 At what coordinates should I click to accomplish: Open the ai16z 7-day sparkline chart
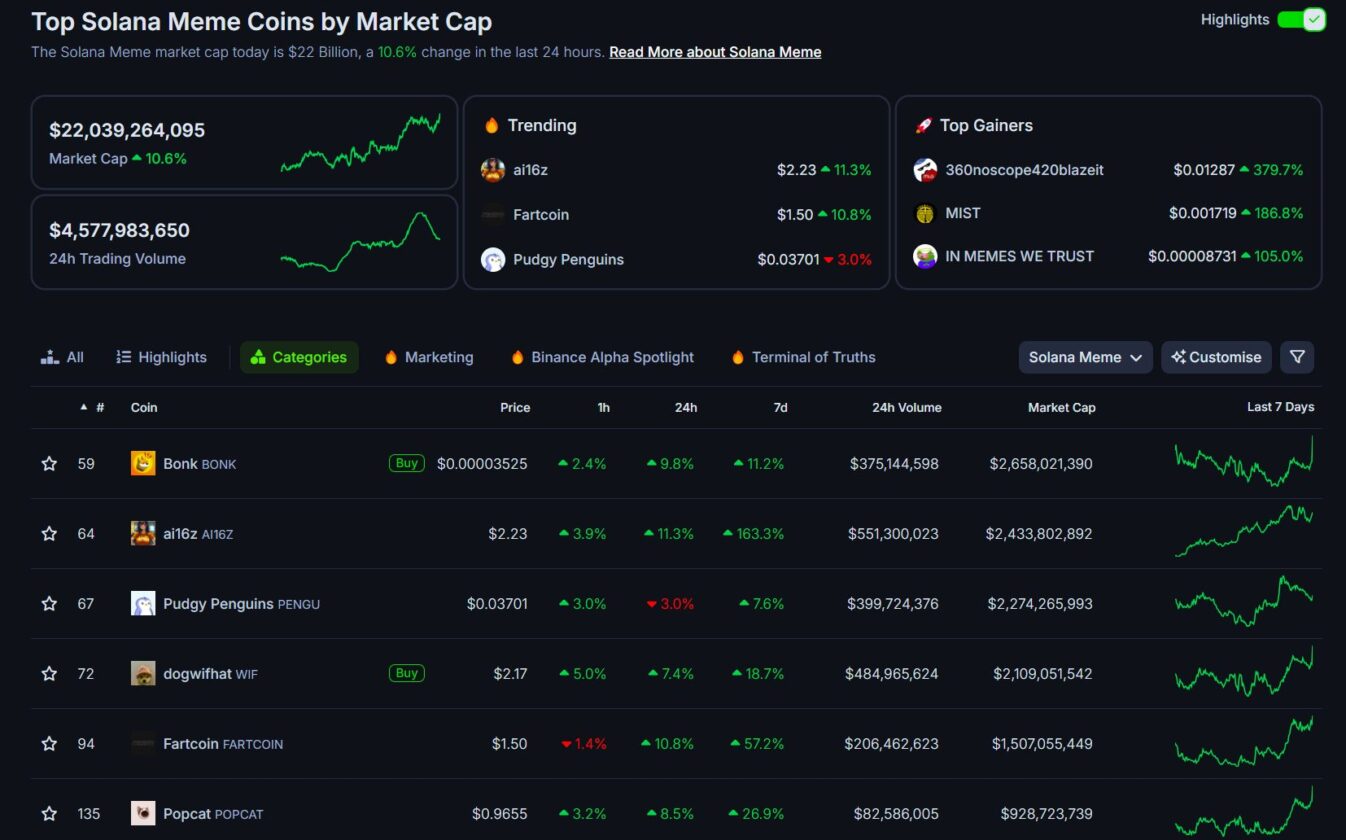coord(1244,530)
